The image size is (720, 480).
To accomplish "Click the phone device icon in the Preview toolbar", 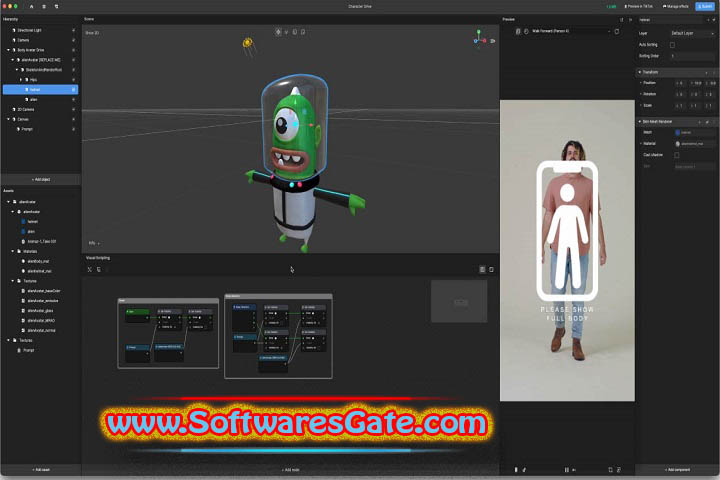I will [x=518, y=31].
